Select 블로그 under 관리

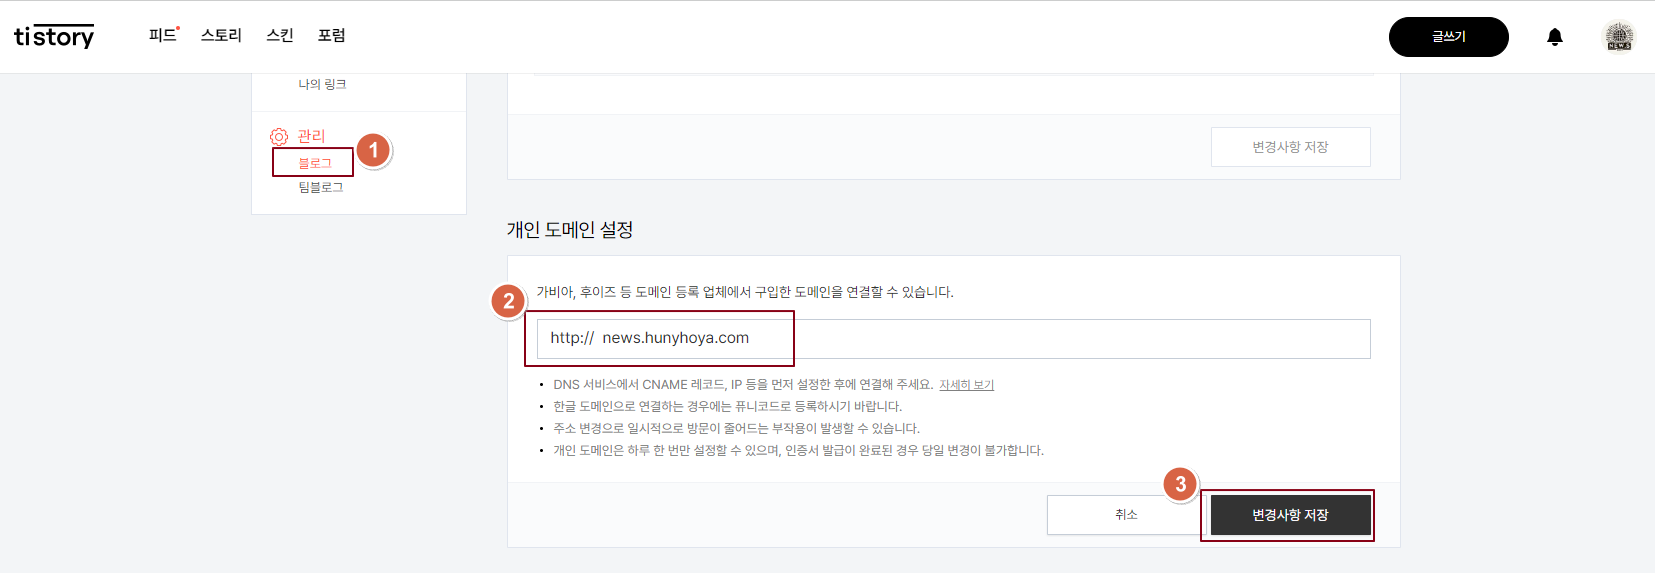pyautogui.click(x=315, y=163)
